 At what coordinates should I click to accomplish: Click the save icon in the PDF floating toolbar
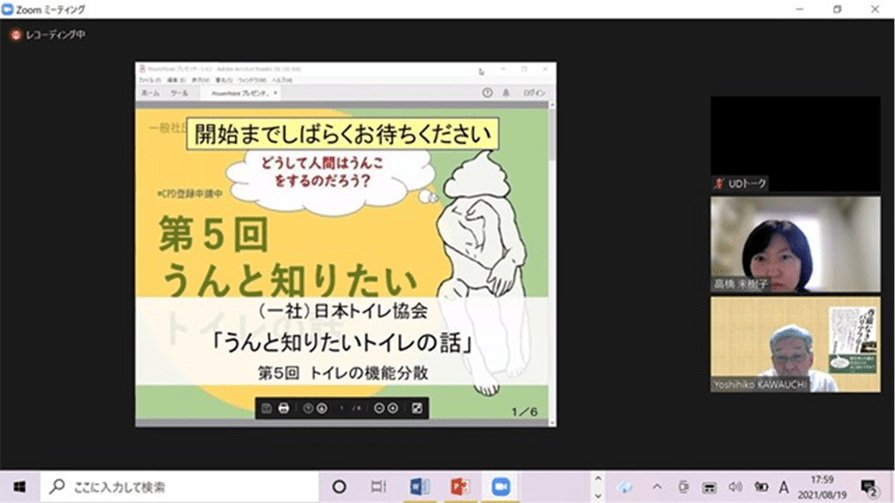(266, 408)
